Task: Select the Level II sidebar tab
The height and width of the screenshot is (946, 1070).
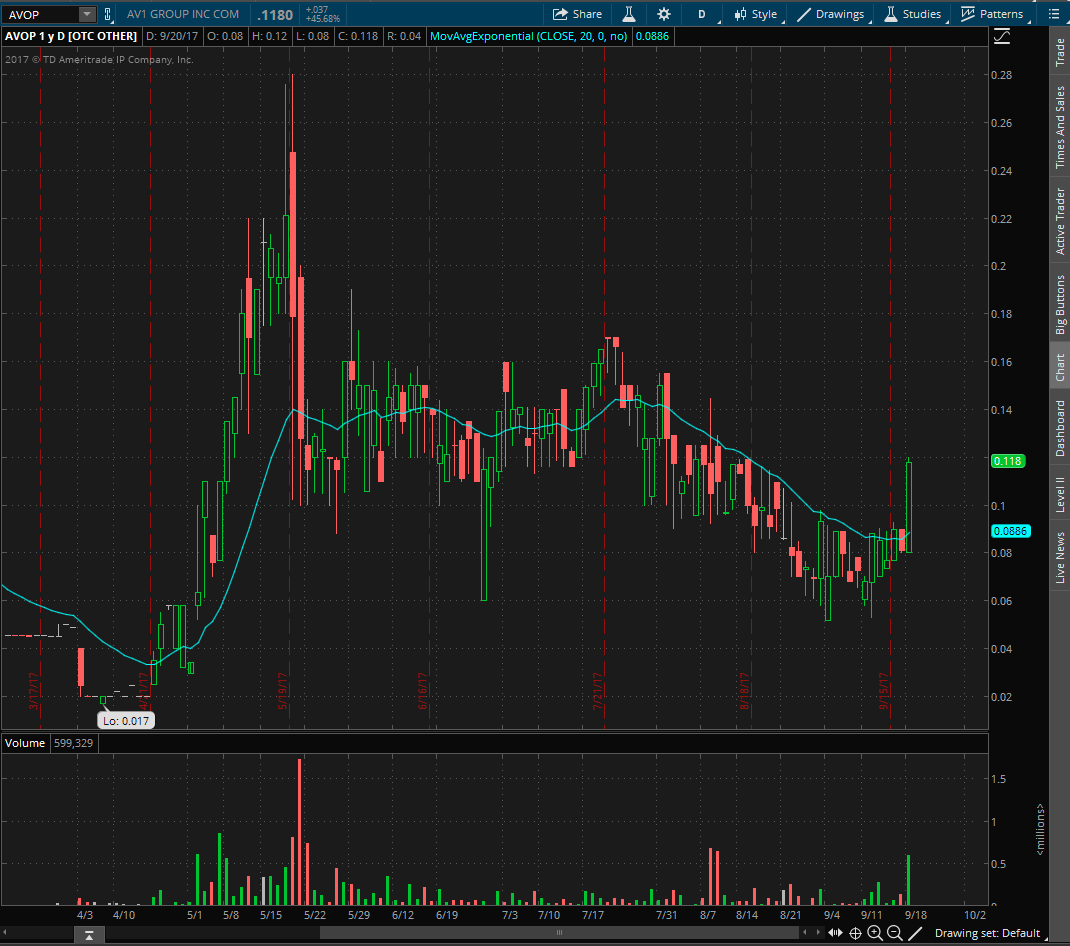Action: coord(1060,494)
